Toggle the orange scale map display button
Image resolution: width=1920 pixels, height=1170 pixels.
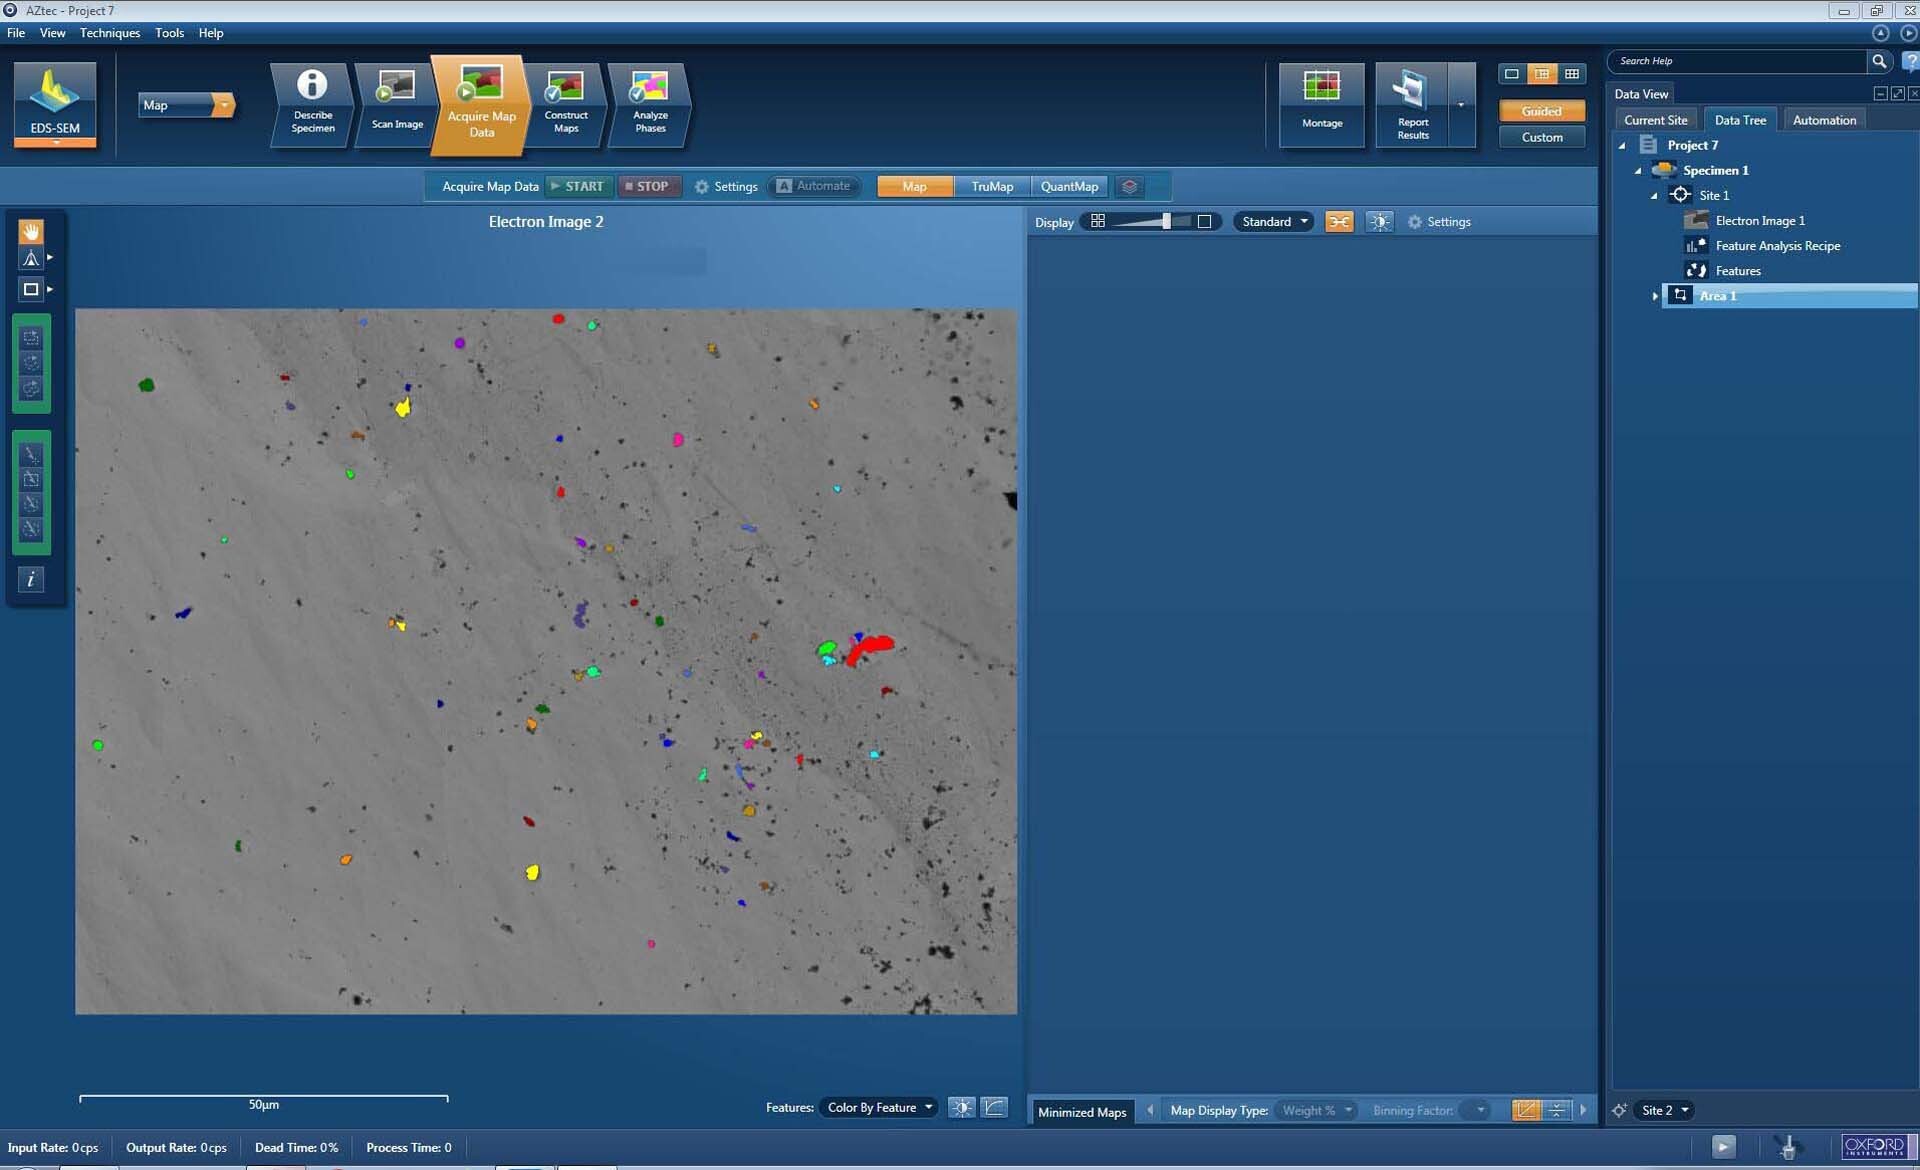(1526, 1110)
